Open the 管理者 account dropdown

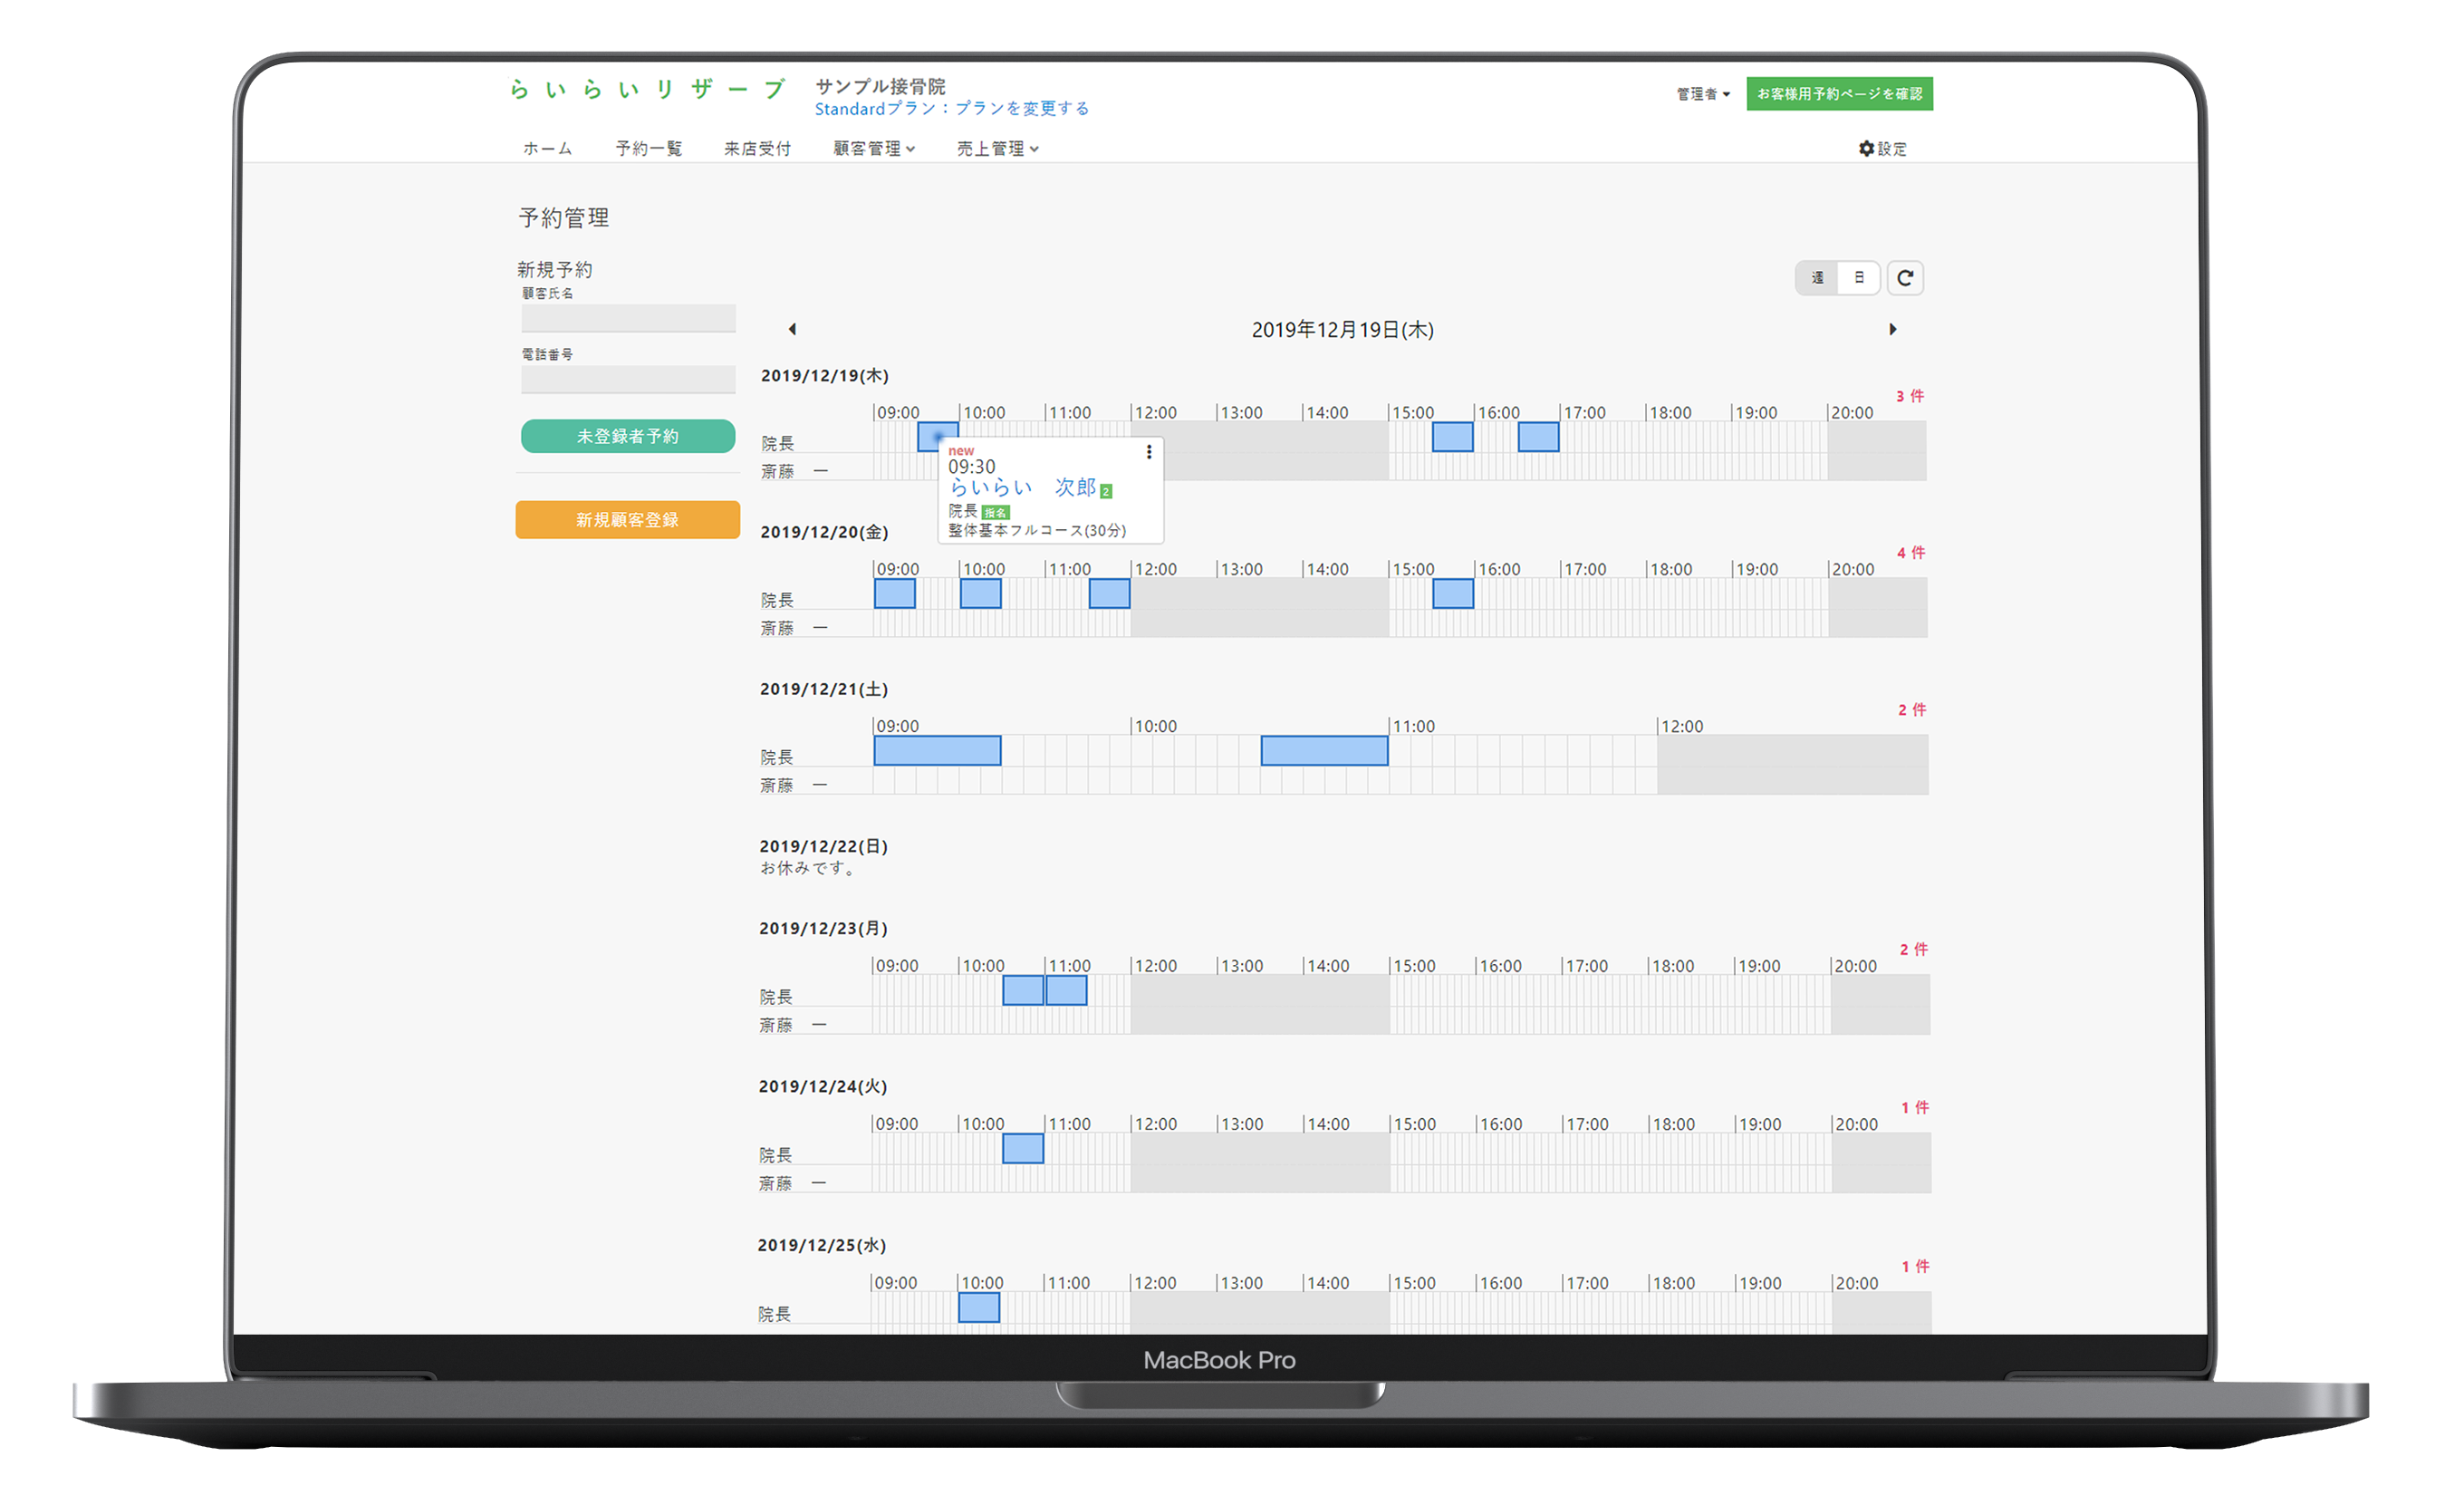1703,94
